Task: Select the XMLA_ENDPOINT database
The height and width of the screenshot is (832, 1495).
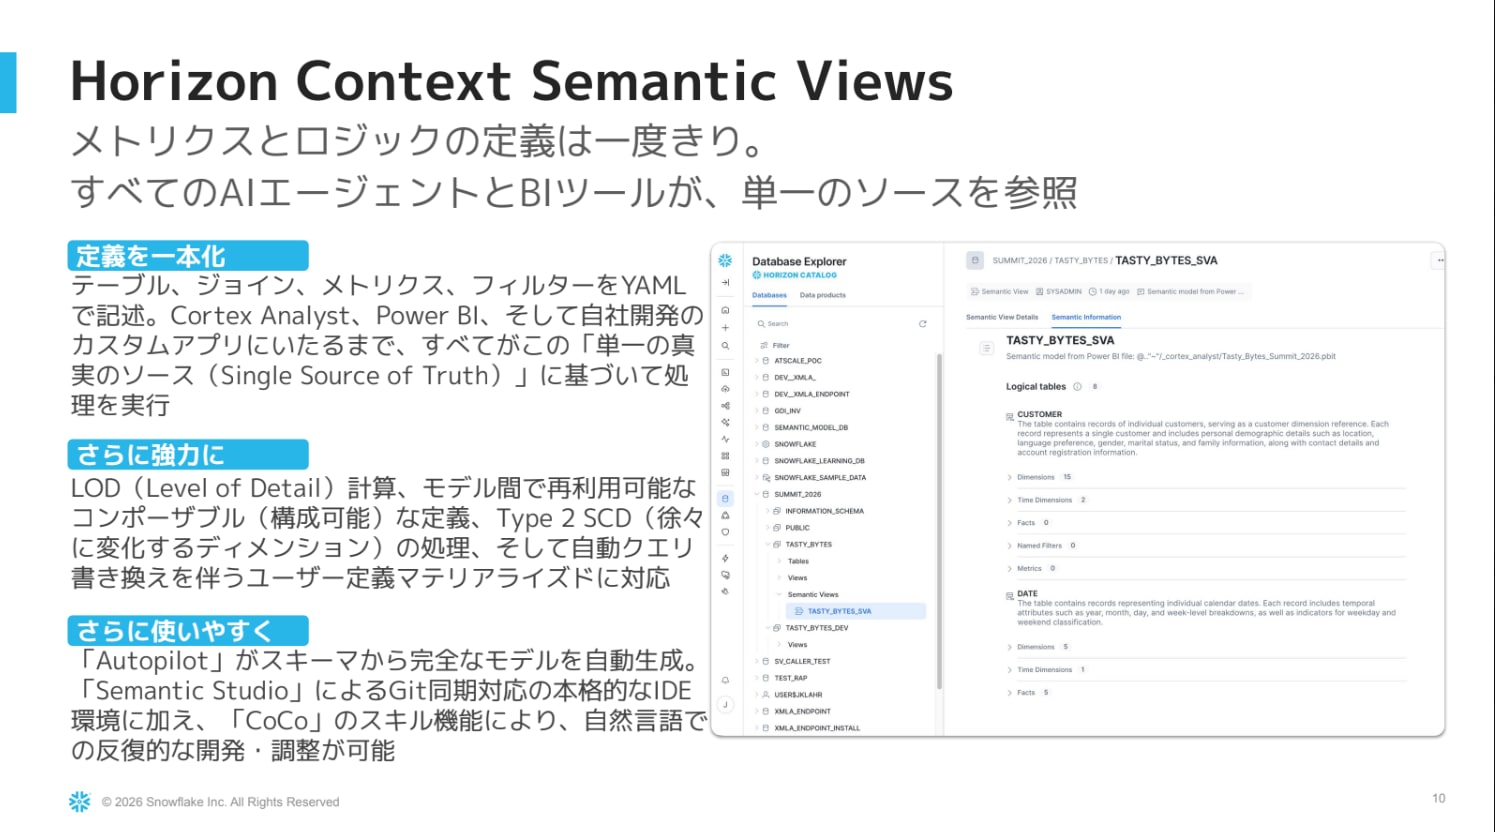Action: [802, 711]
